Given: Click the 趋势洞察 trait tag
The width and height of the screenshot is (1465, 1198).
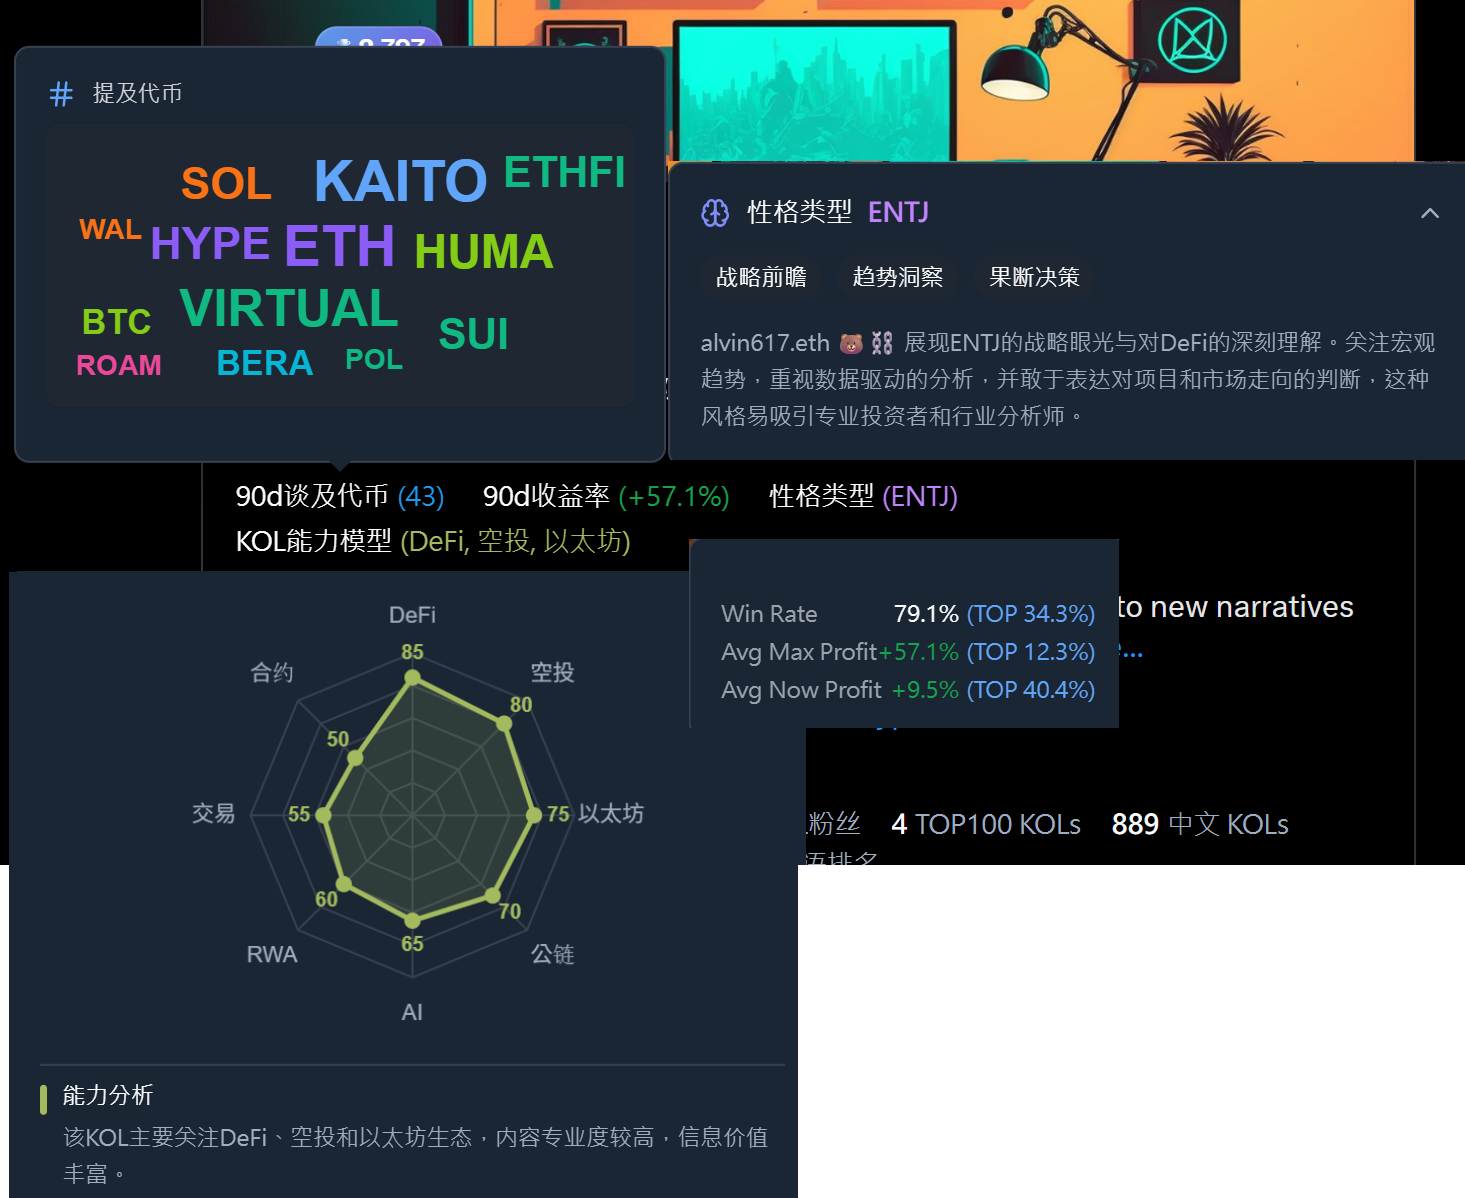Looking at the screenshot, I should 898,277.
